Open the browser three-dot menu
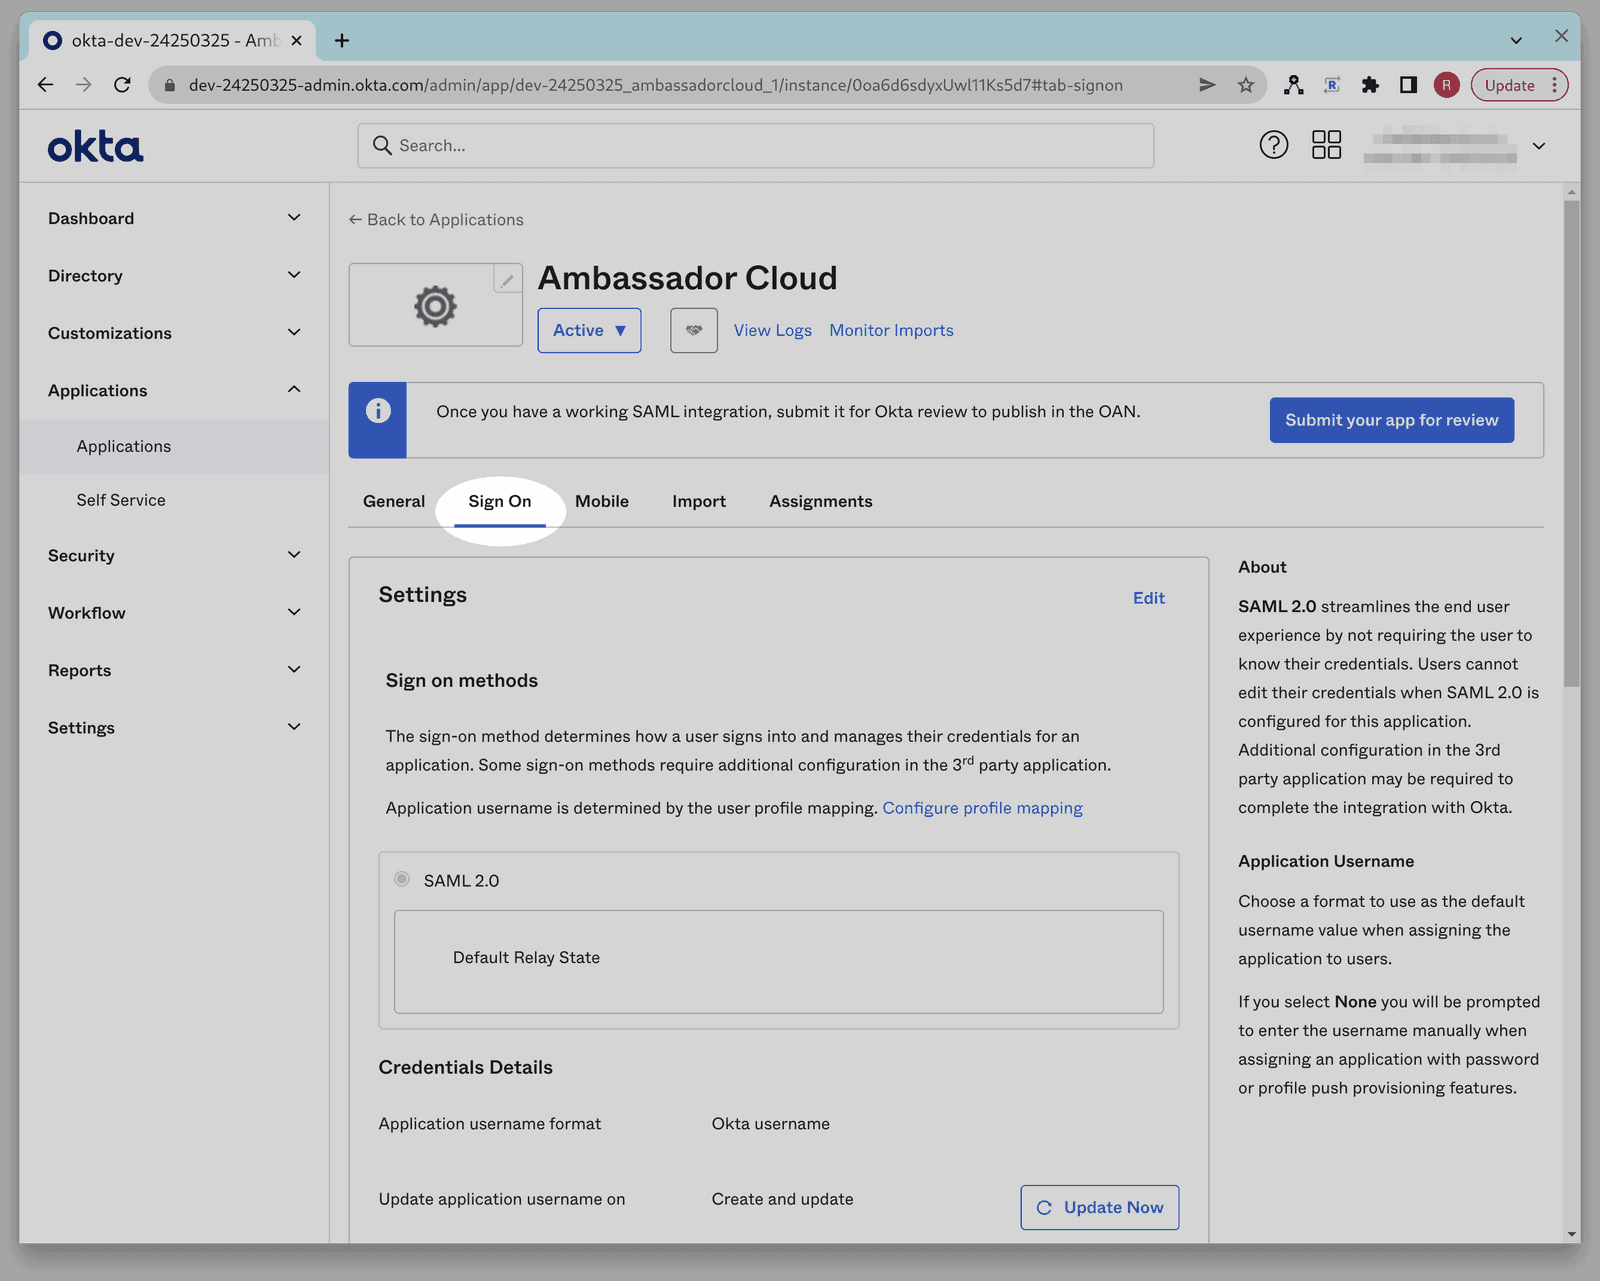The image size is (1600, 1281). (1554, 85)
